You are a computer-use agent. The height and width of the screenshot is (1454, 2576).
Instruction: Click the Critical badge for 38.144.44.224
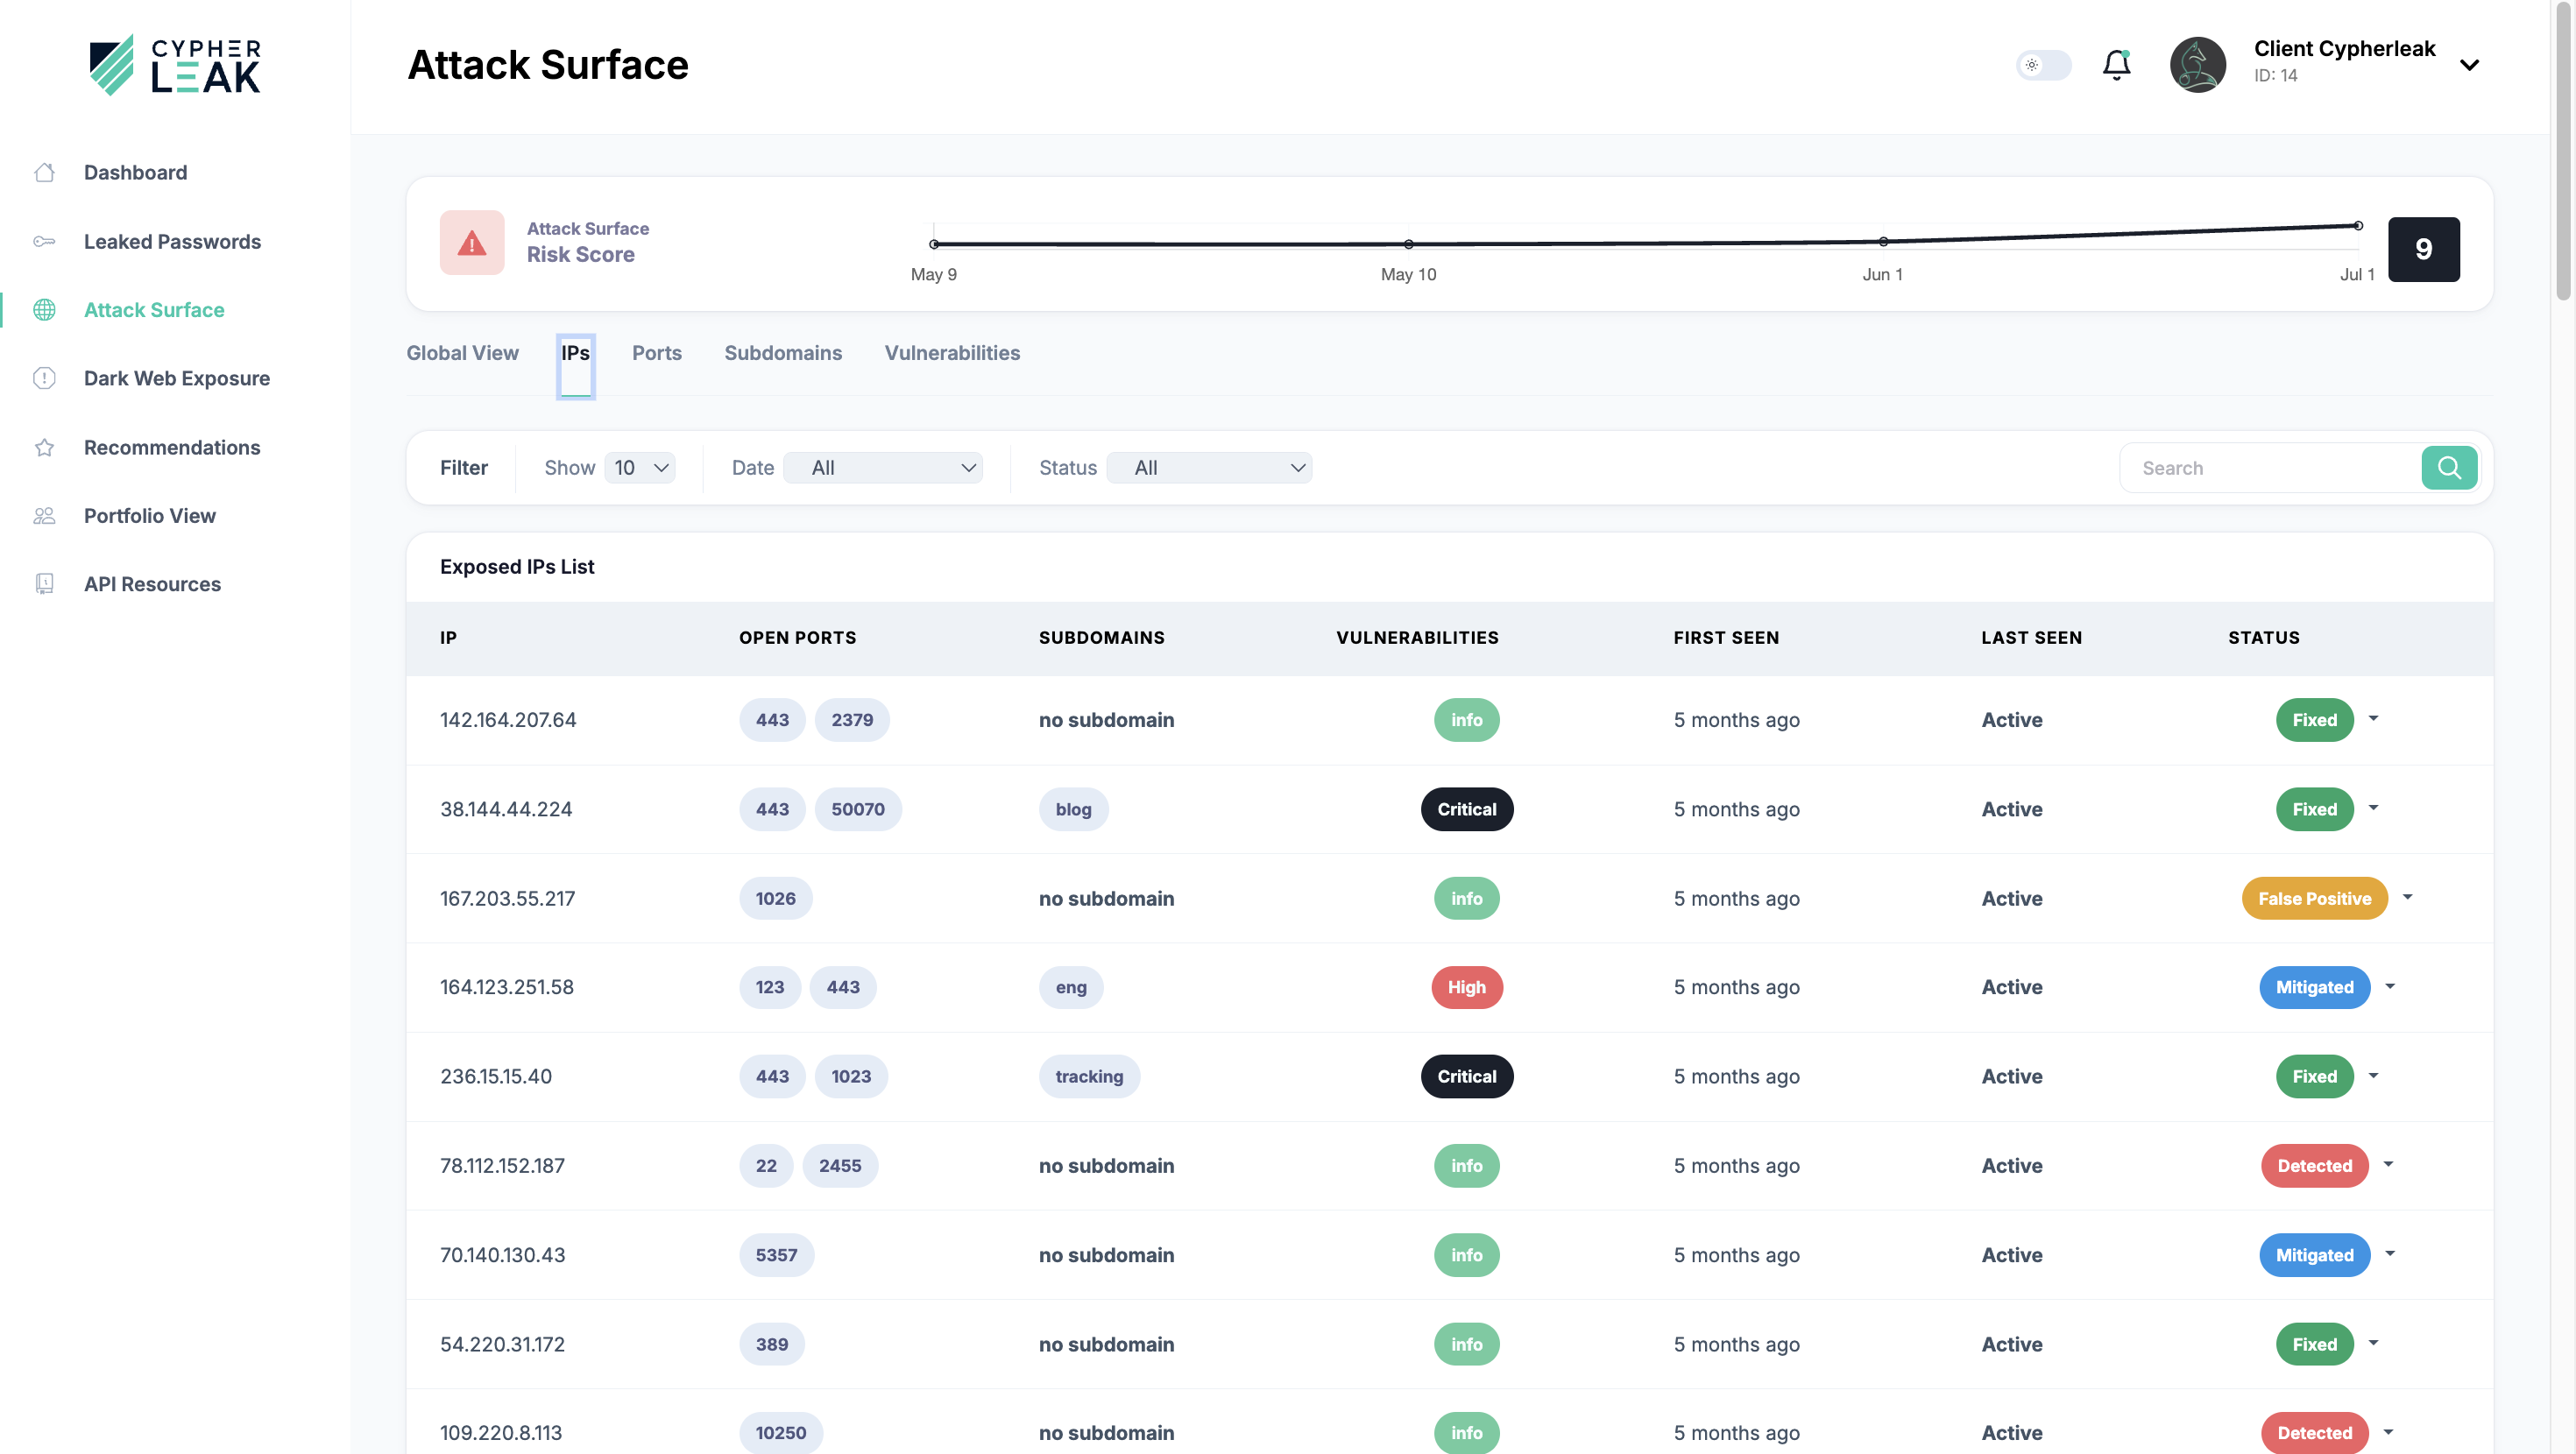tap(1466, 809)
